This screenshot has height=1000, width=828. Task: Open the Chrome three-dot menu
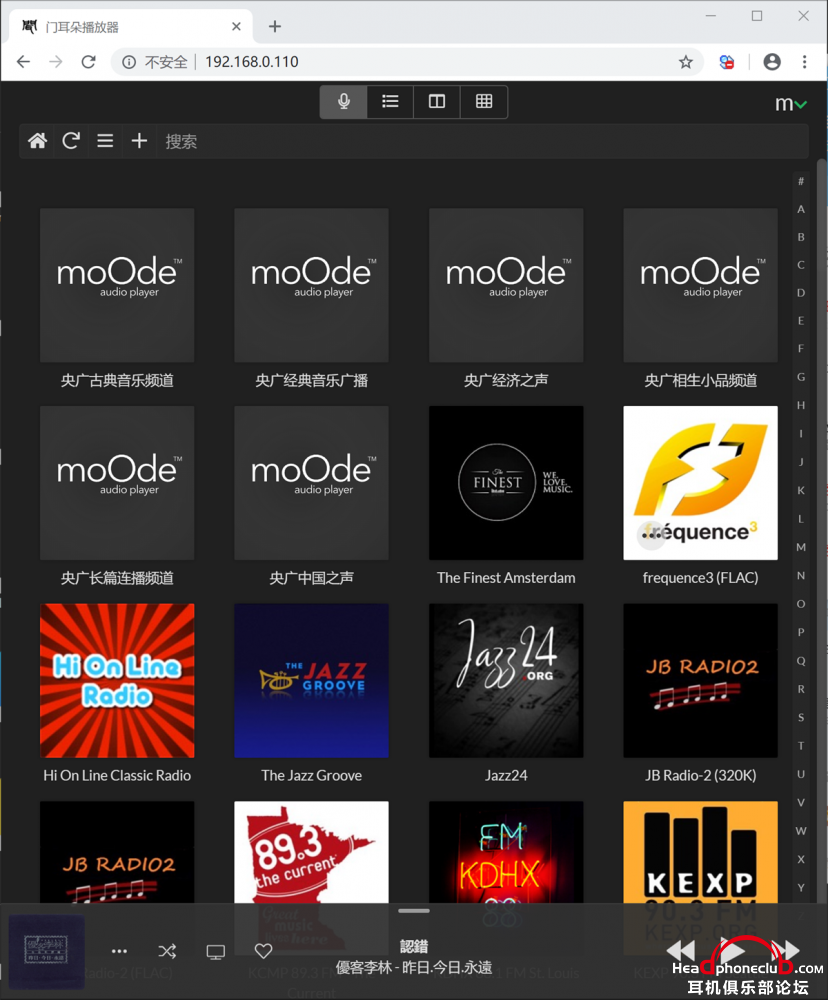coord(804,62)
